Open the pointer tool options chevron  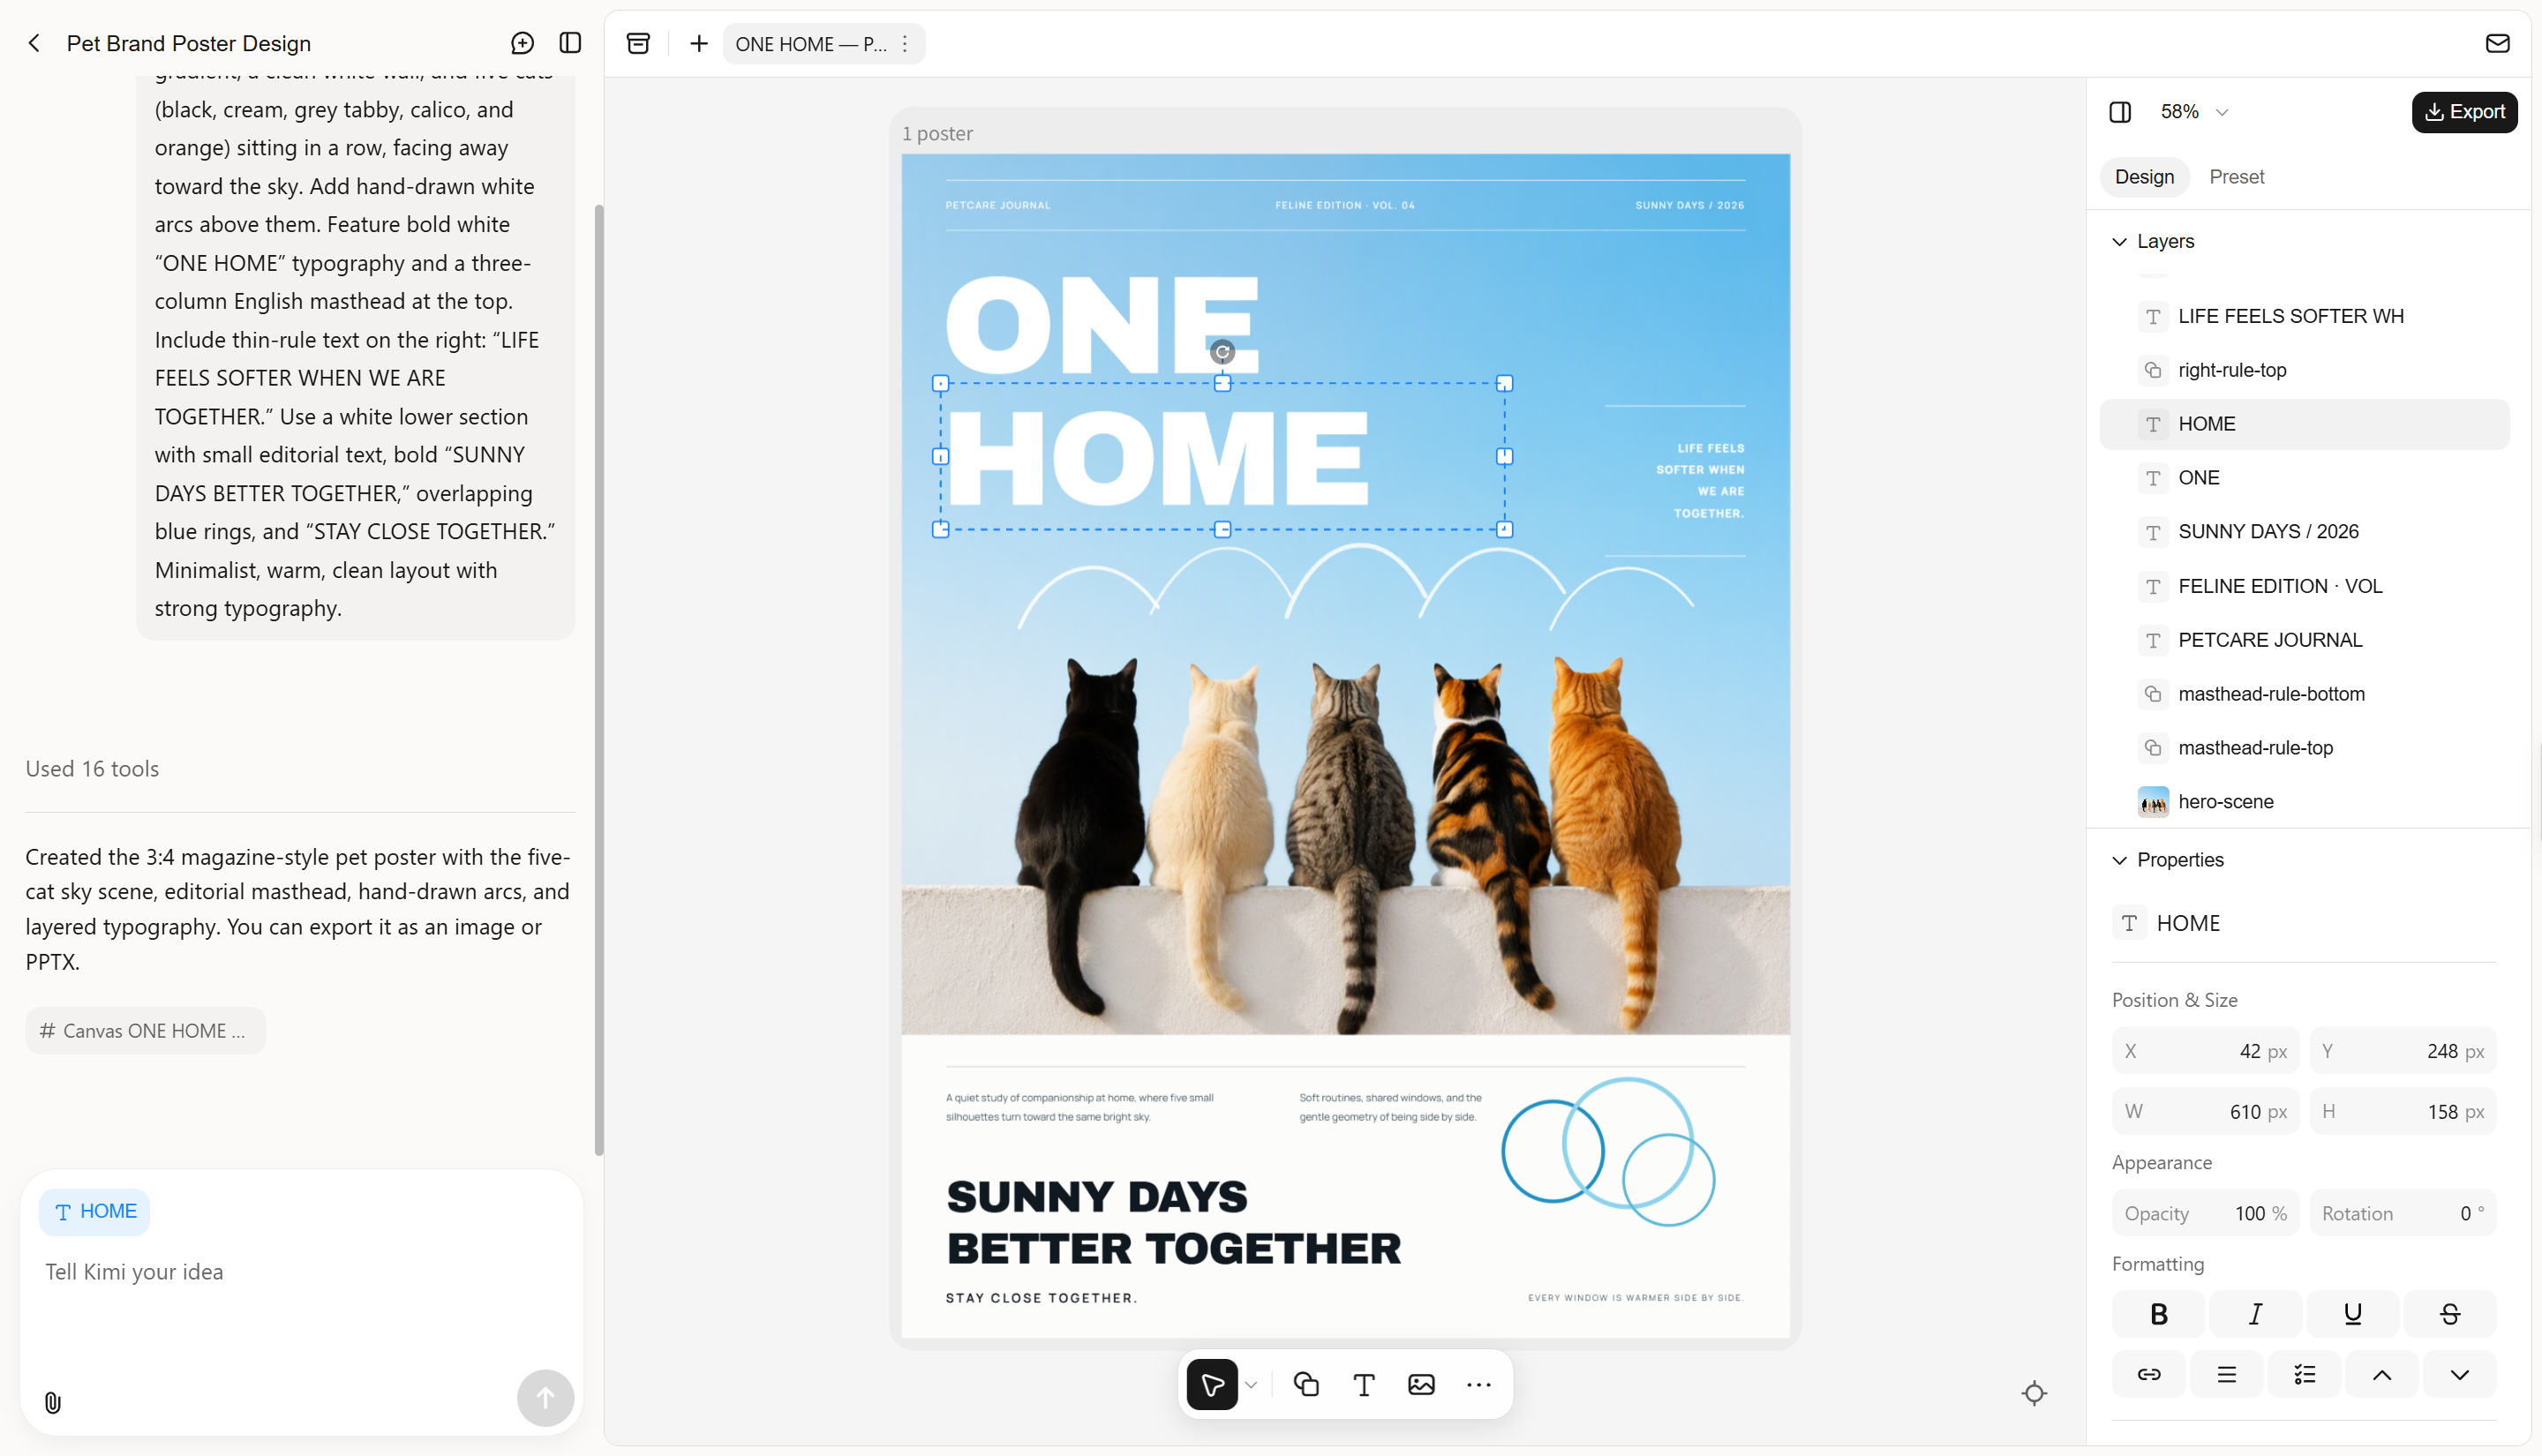click(1251, 1384)
